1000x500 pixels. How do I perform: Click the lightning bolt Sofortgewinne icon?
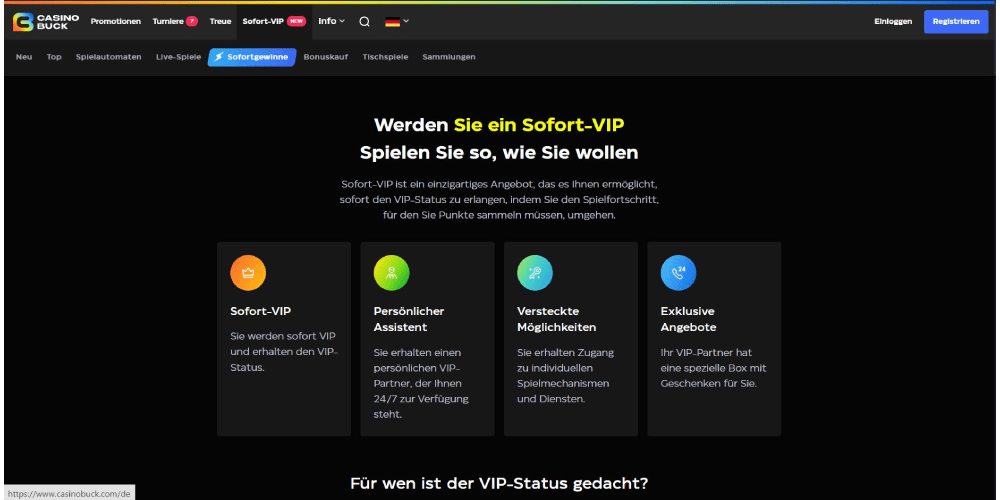[217, 57]
